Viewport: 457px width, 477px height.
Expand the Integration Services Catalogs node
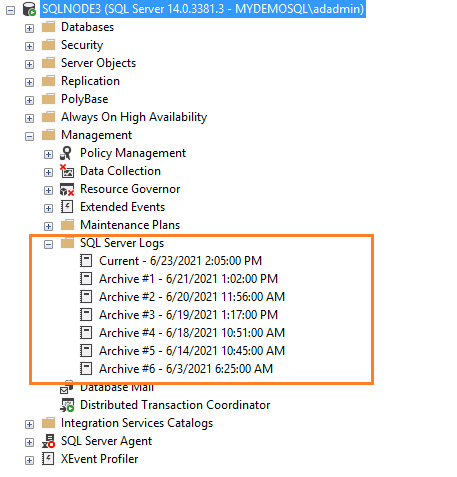29,425
